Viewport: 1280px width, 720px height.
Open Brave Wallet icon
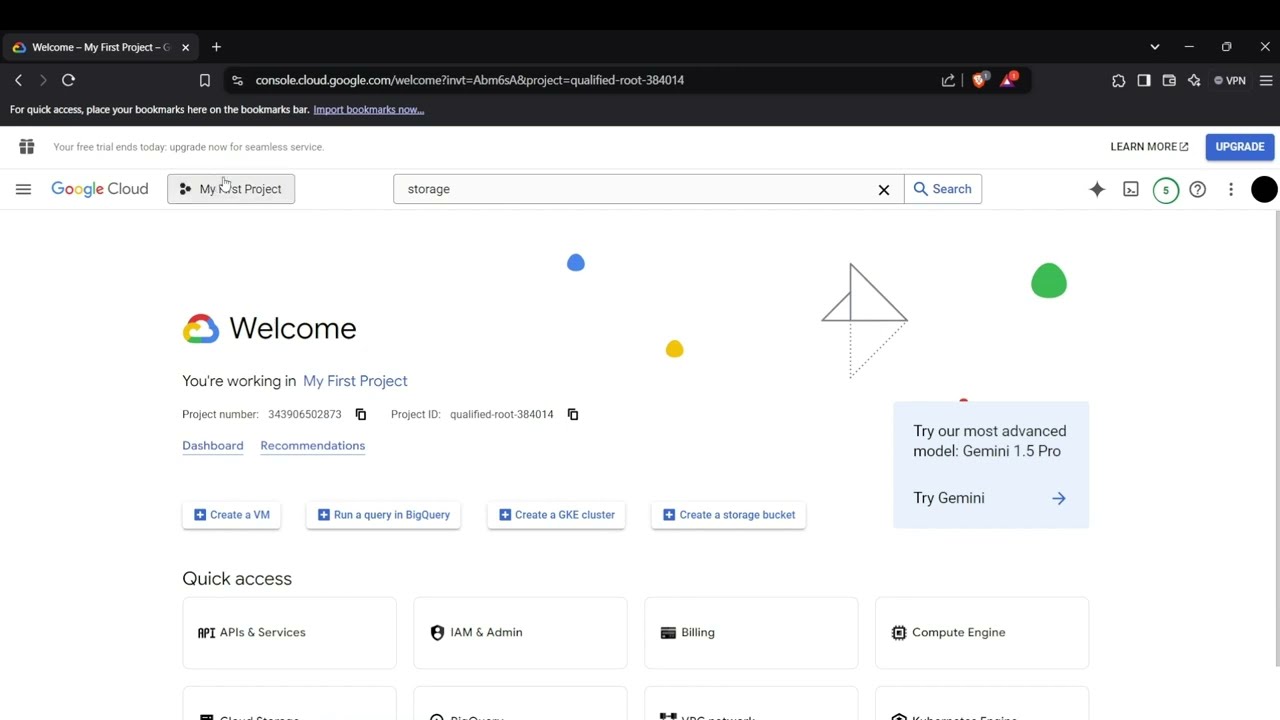1169,80
